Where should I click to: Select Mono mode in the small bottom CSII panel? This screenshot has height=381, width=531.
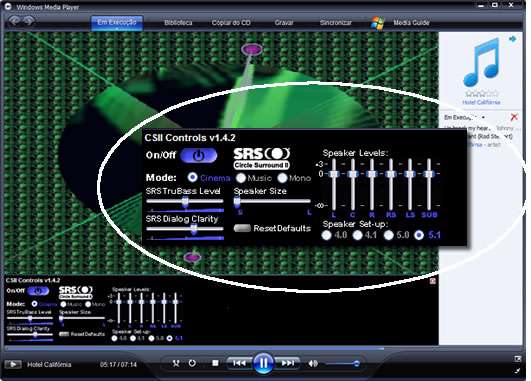click(88, 304)
